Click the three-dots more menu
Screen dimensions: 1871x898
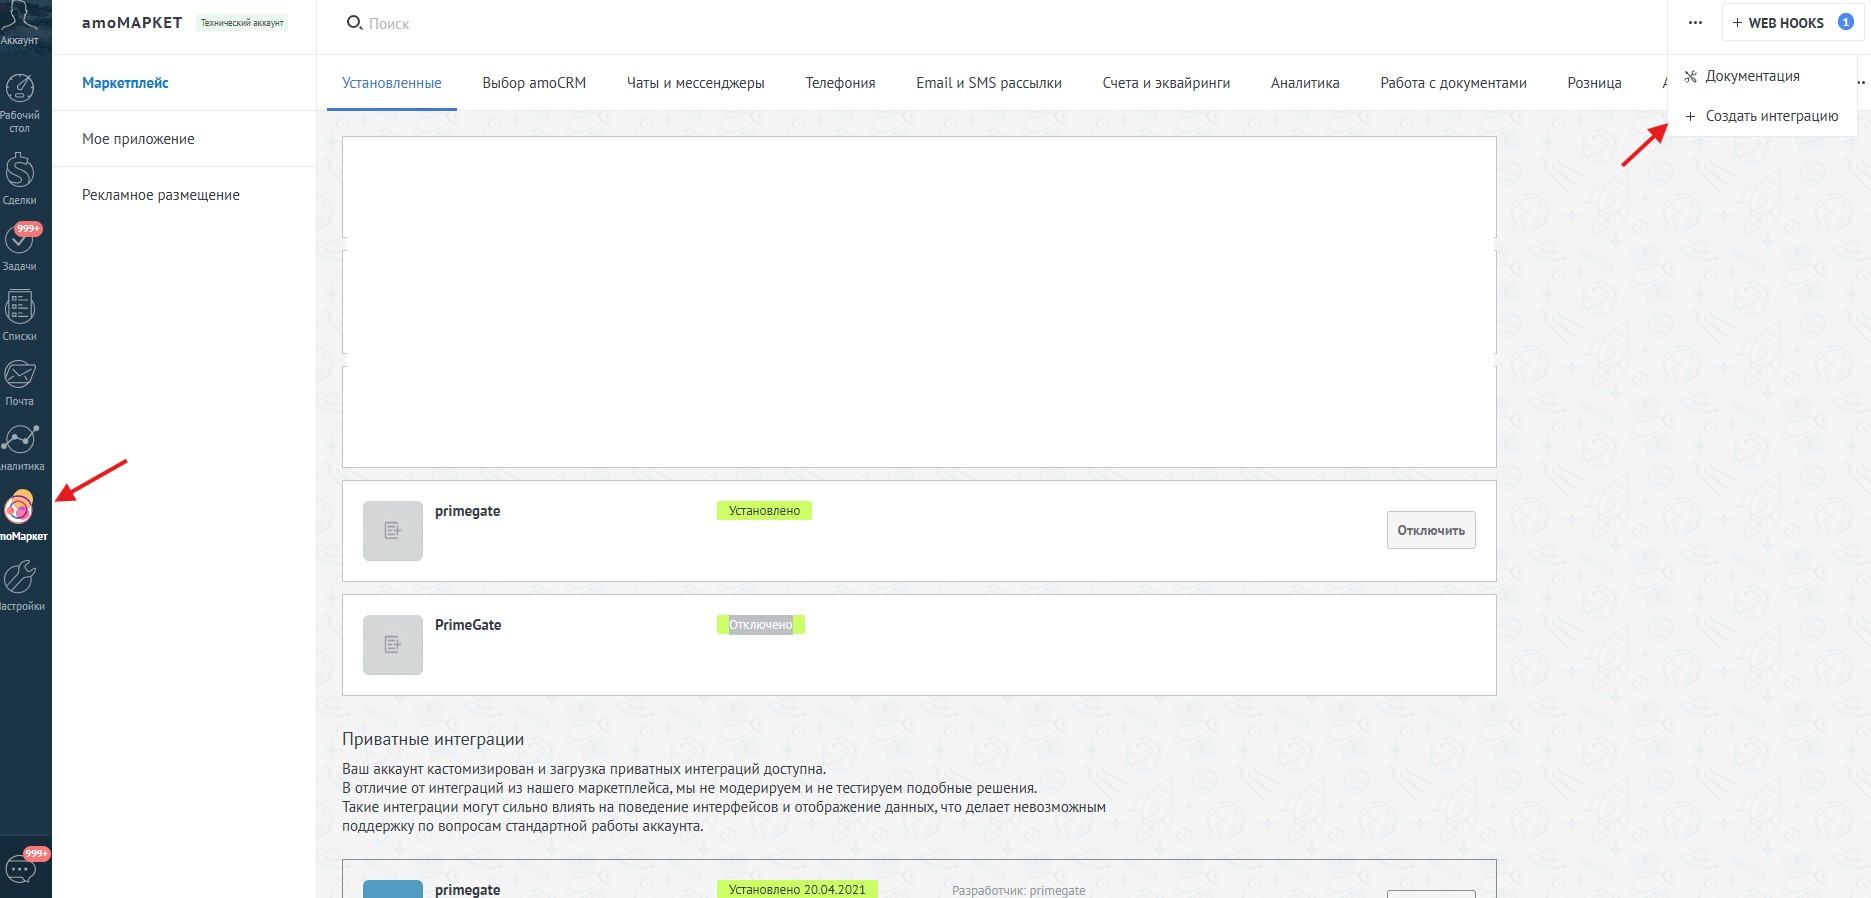pyautogui.click(x=1695, y=23)
